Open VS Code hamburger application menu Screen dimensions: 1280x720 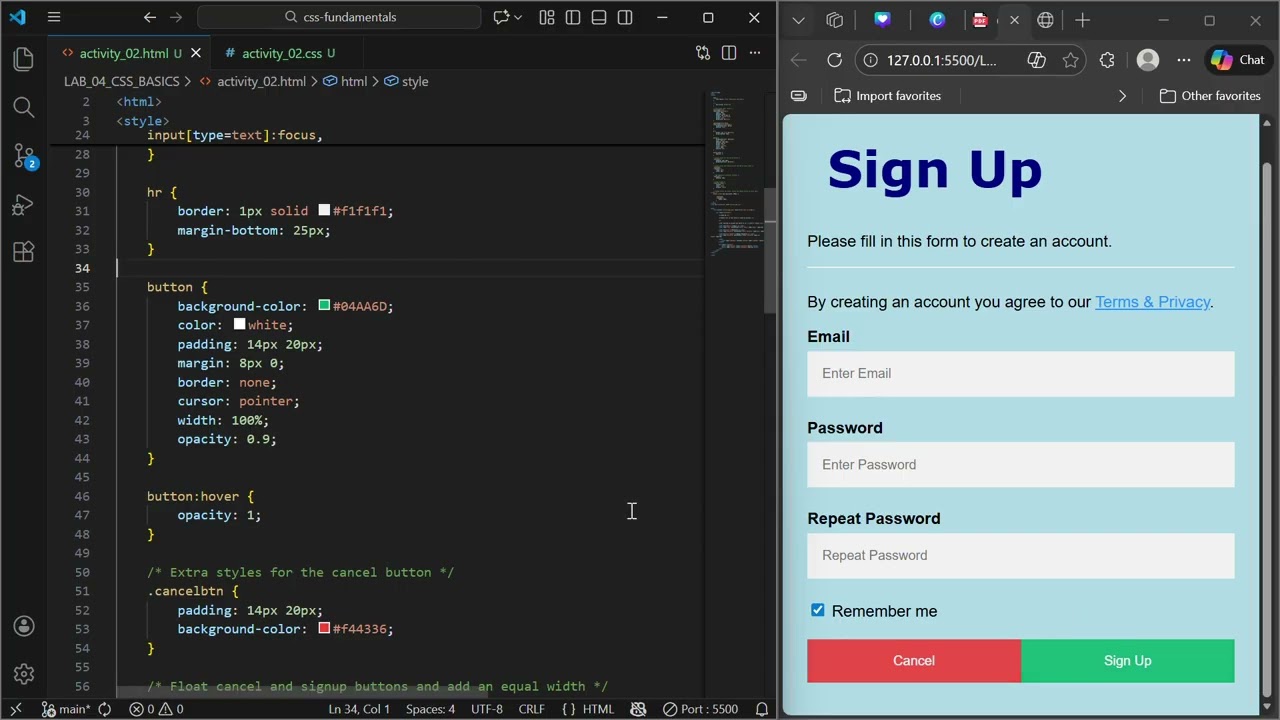pyautogui.click(x=54, y=17)
